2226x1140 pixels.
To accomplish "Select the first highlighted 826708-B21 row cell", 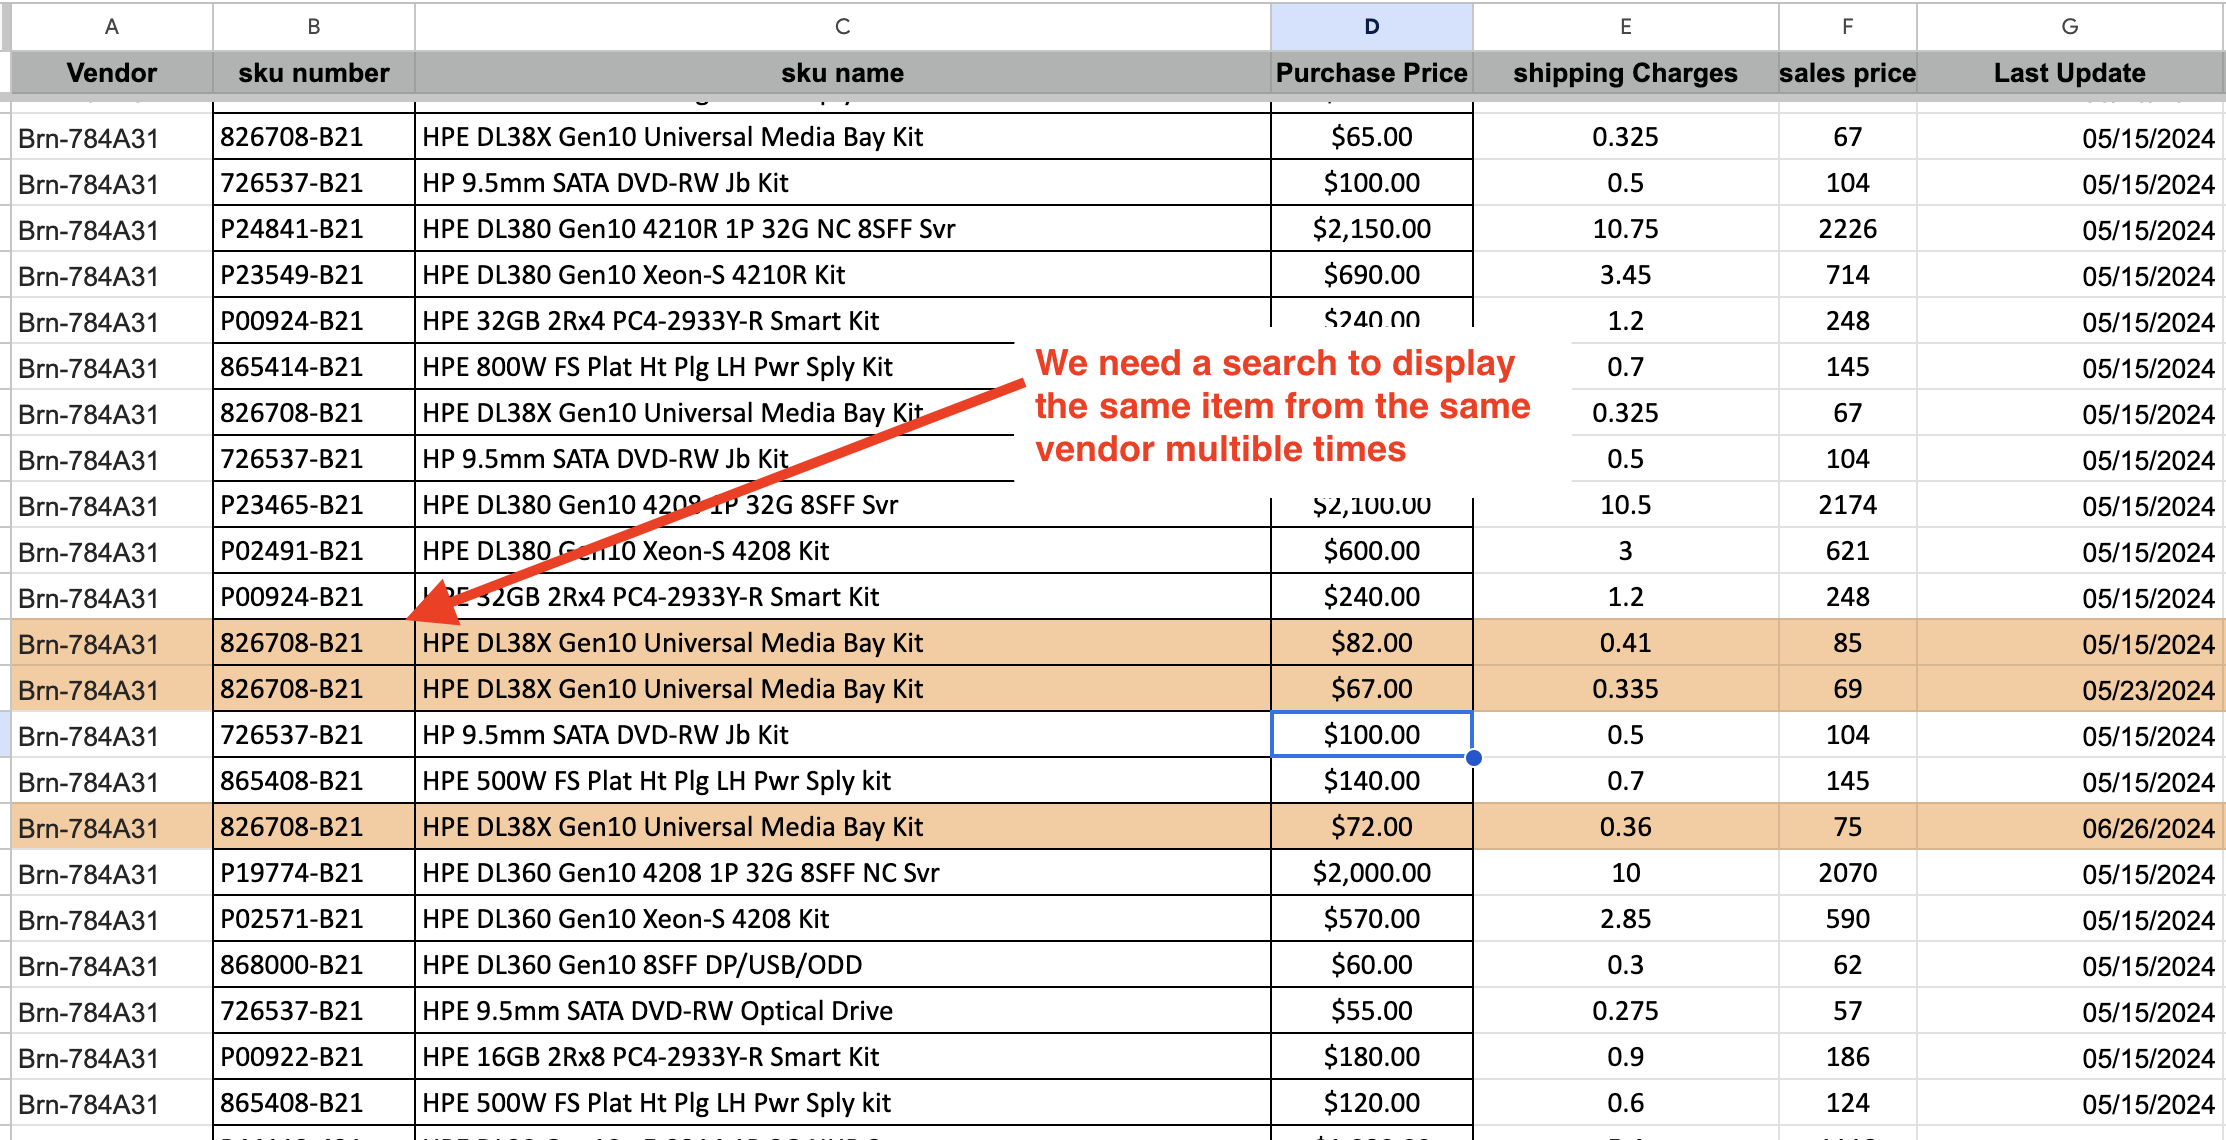I will 313,643.
